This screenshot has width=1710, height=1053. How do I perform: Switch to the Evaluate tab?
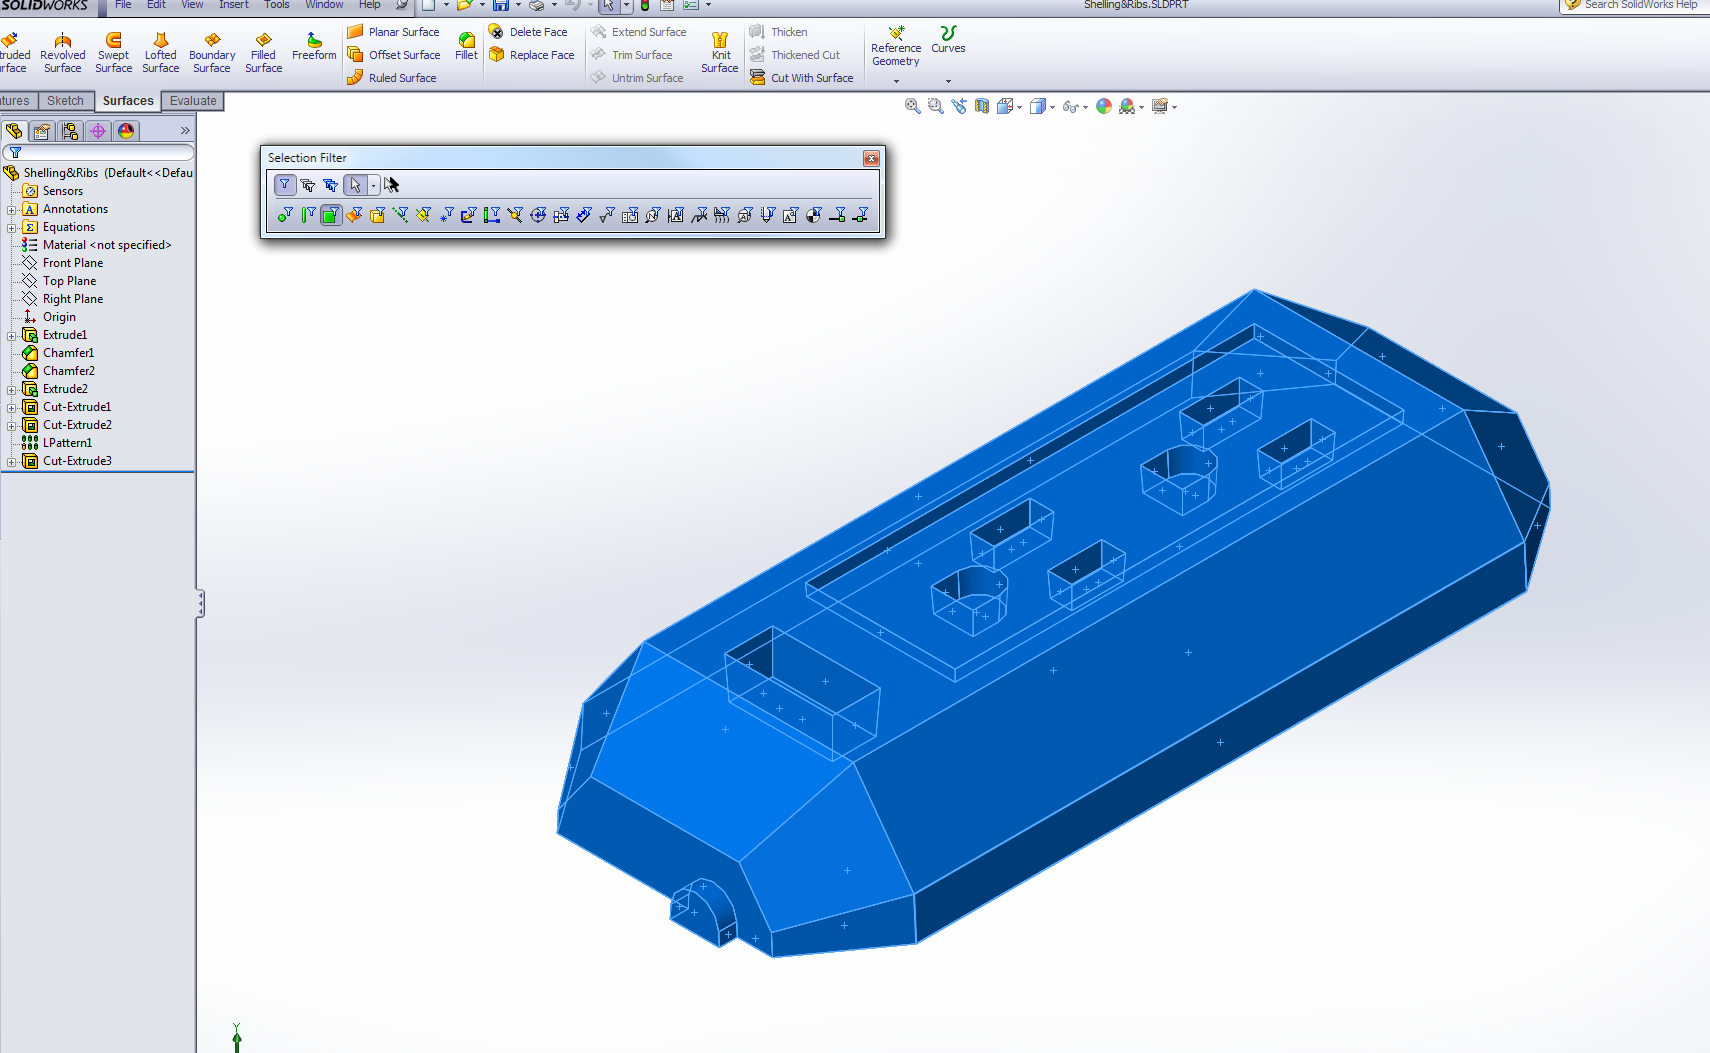click(x=193, y=101)
